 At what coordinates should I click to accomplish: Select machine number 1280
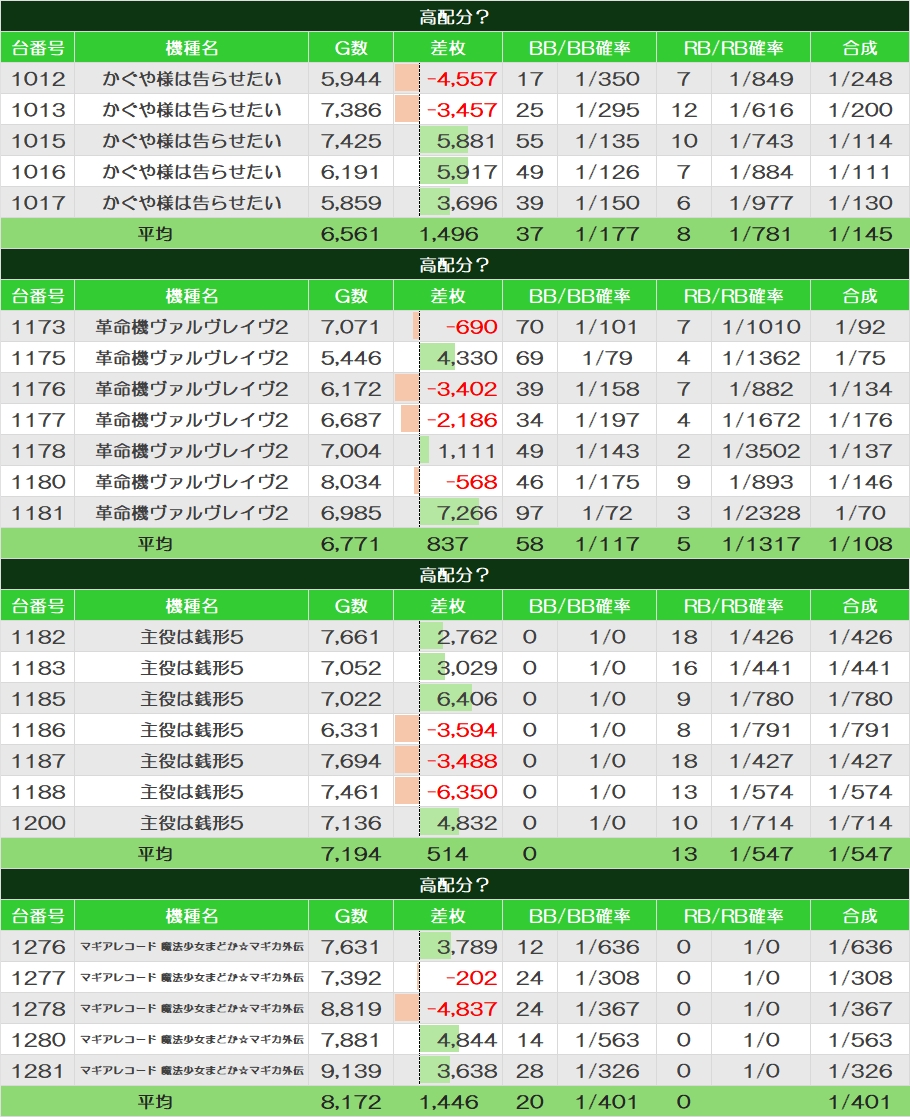tap(38, 1039)
